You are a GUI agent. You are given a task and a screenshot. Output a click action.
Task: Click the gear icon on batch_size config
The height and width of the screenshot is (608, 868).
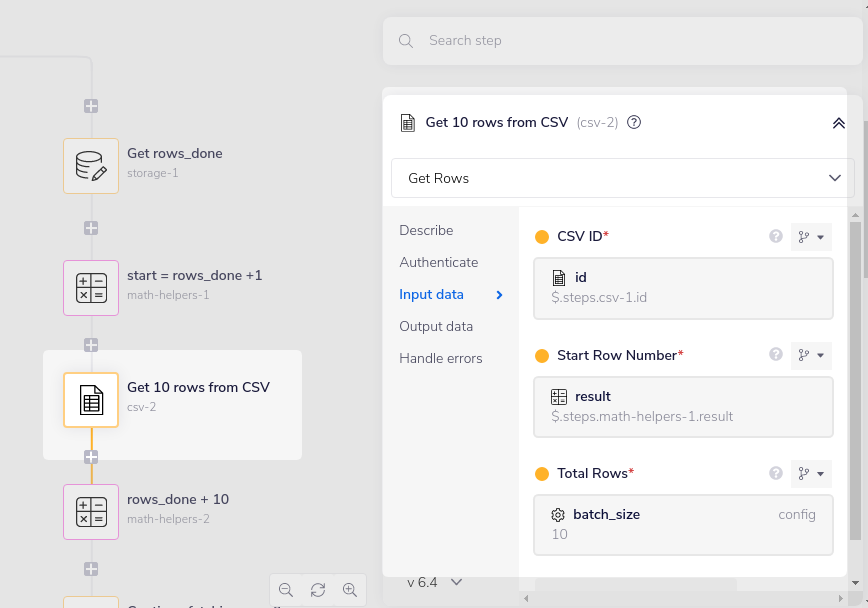coord(558,514)
